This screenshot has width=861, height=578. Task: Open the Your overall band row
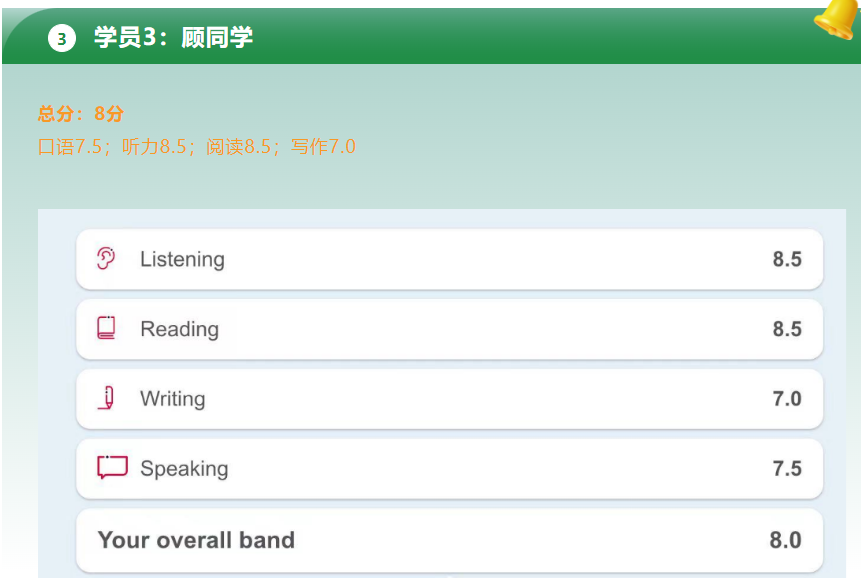pos(449,541)
